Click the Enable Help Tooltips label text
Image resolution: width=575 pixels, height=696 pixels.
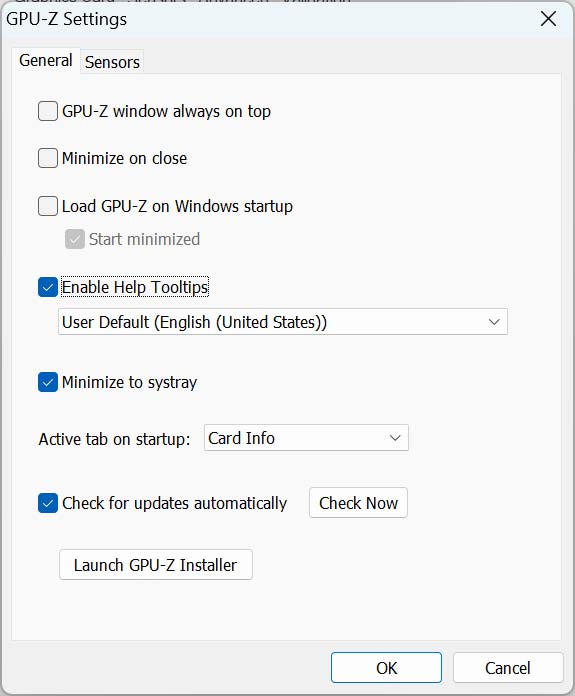click(135, 287)
